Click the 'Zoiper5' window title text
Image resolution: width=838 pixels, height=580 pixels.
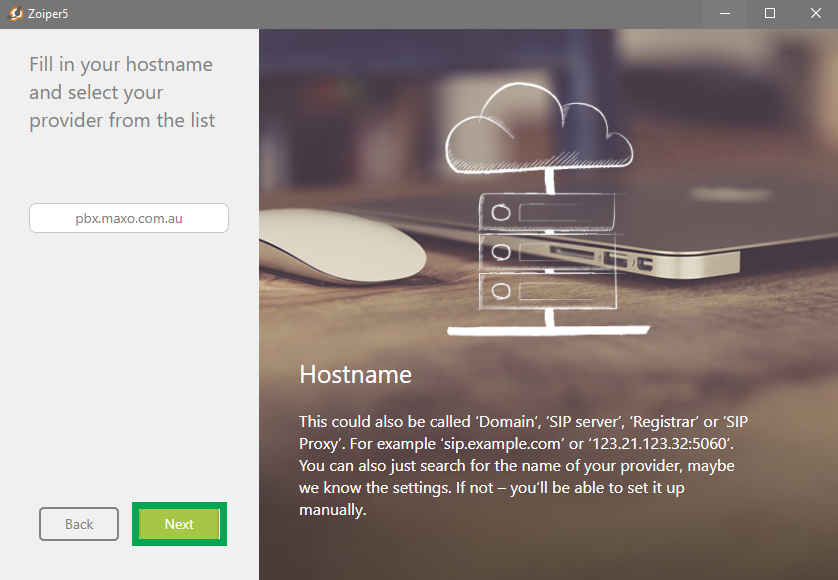pos(48,14)
